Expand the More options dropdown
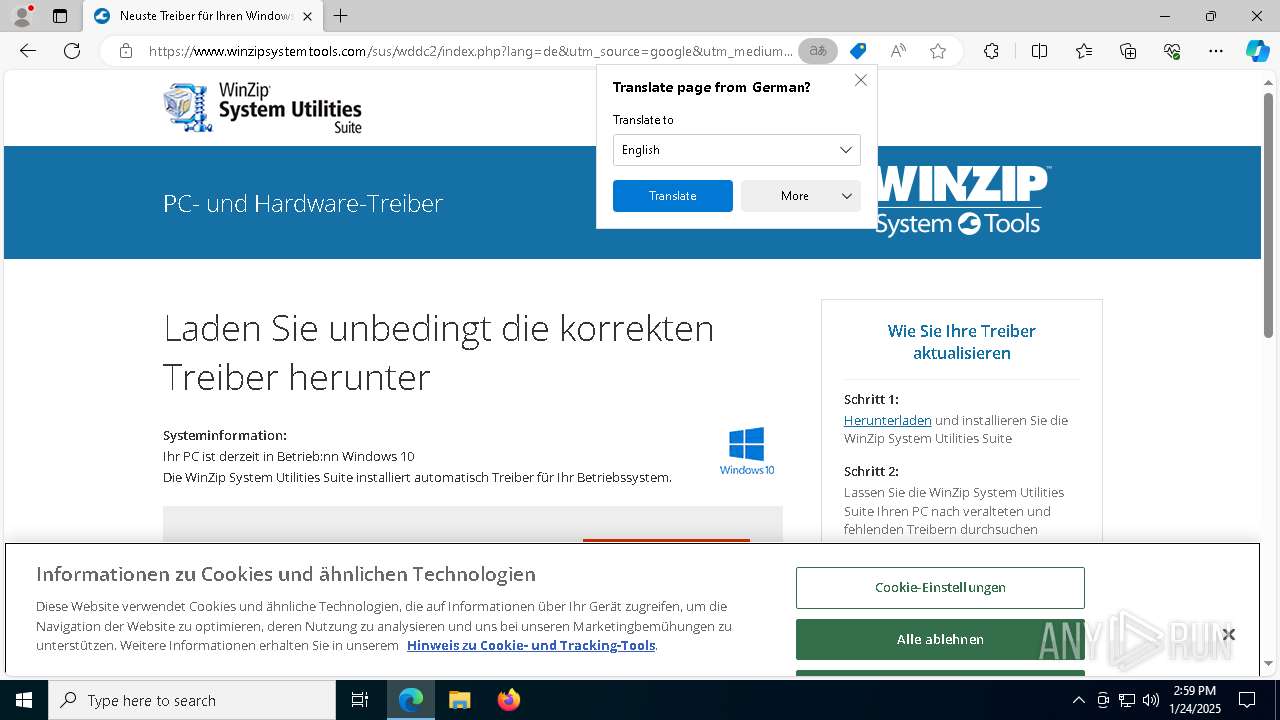 click(801, 196)
